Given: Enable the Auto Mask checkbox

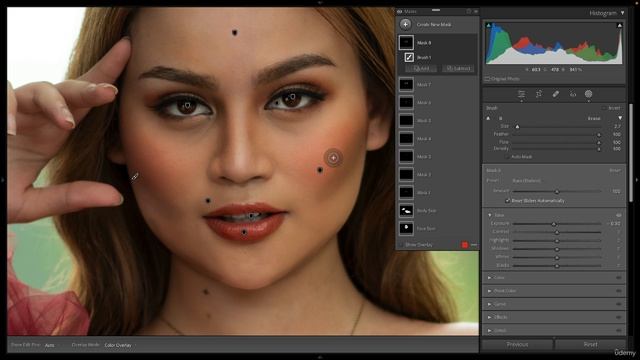Looking at the screenshot, I should tap(507, 157).
